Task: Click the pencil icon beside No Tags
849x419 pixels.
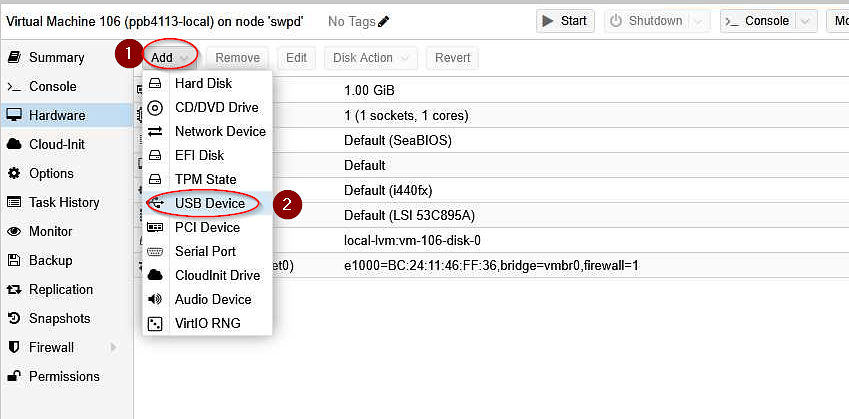Action: pos(384,22)
